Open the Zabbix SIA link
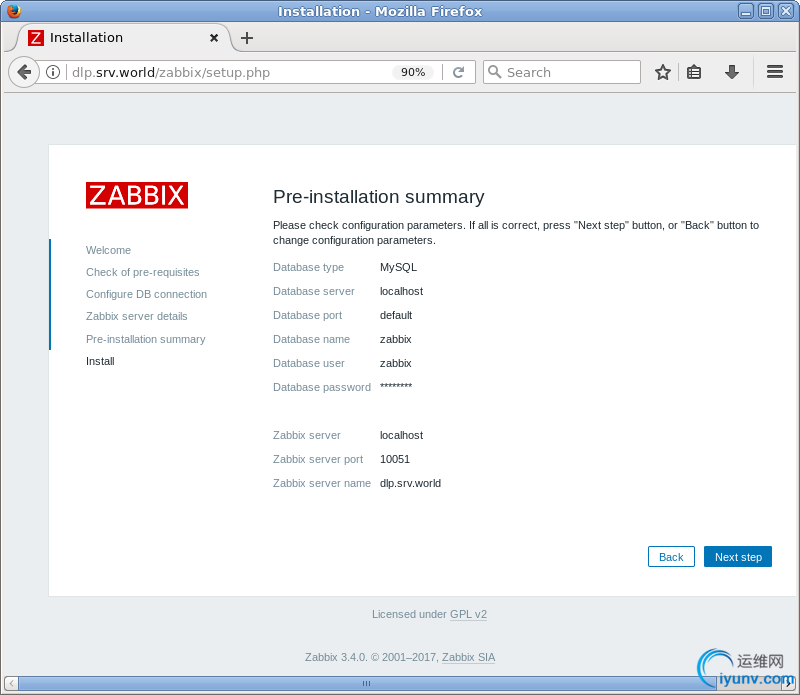800x695 pixels. point(468,657)
